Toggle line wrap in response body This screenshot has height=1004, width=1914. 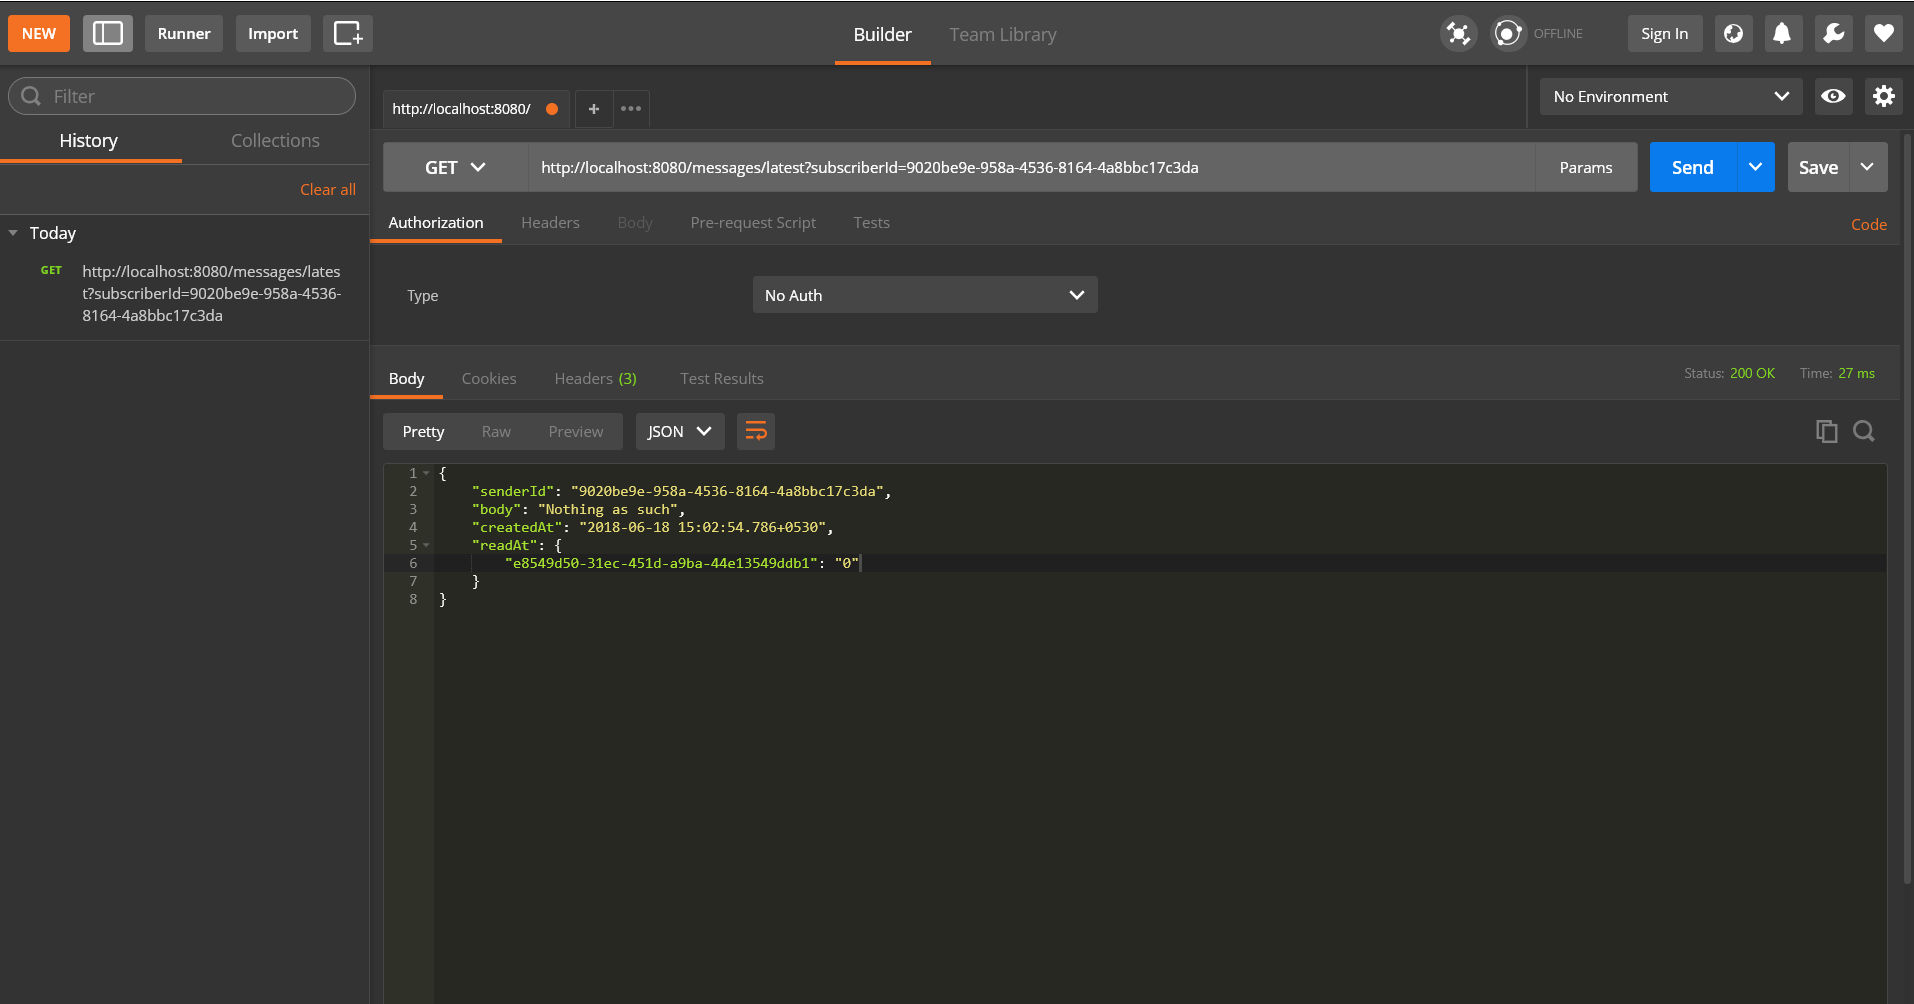756,431
